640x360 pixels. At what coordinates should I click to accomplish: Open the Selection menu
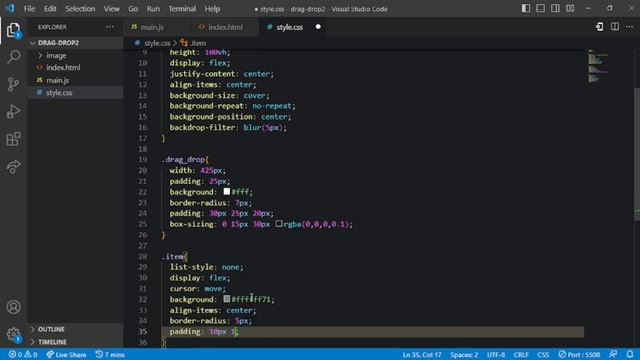[x=80, y=9]
